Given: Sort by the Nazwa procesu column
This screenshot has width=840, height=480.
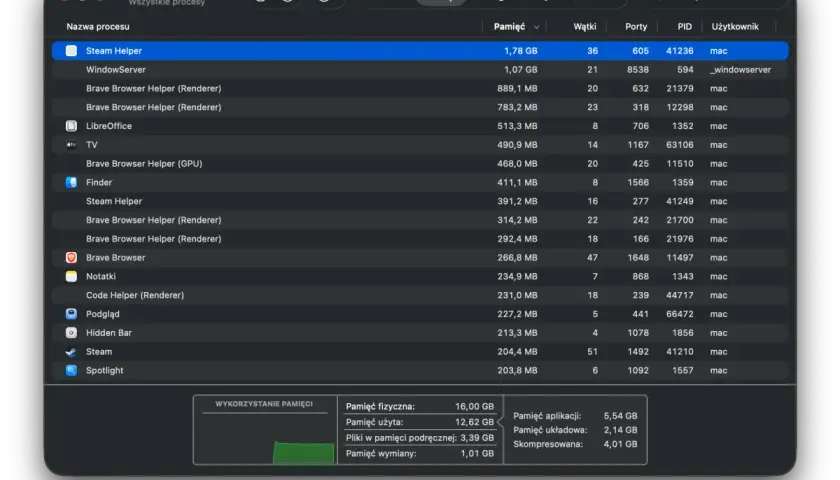Looking at the screenshot, I should (98, 26).
